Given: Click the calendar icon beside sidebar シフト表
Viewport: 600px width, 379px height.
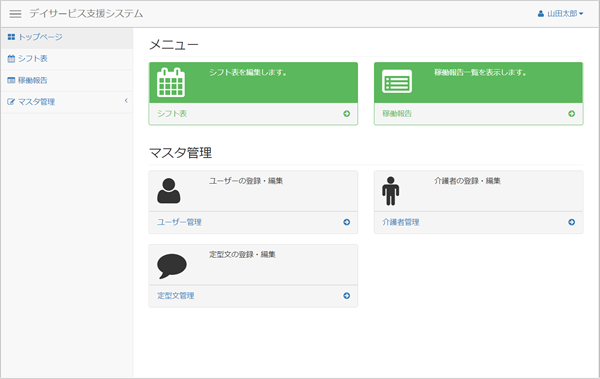Looking at the screenshot, I should tap(11, 59).
